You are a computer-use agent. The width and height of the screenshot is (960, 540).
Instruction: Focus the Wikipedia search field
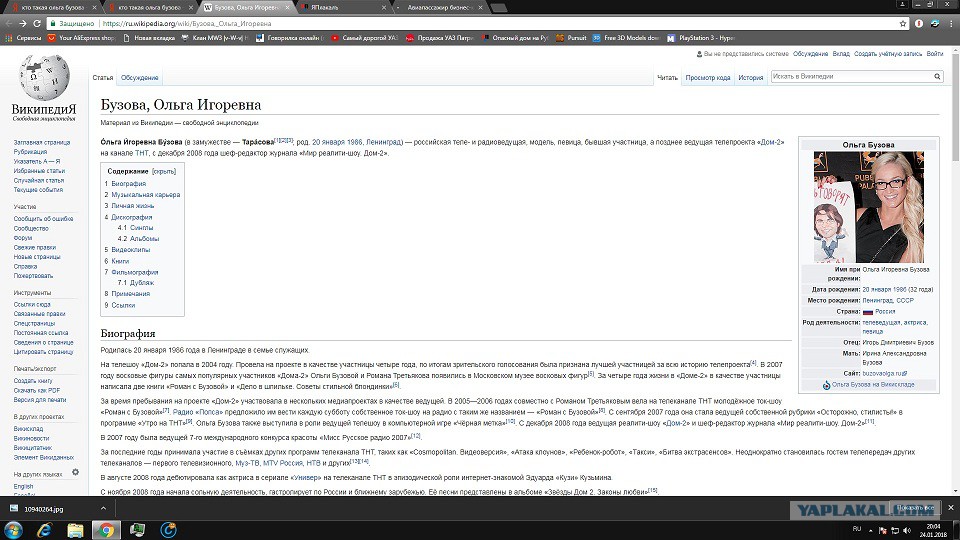851,77
